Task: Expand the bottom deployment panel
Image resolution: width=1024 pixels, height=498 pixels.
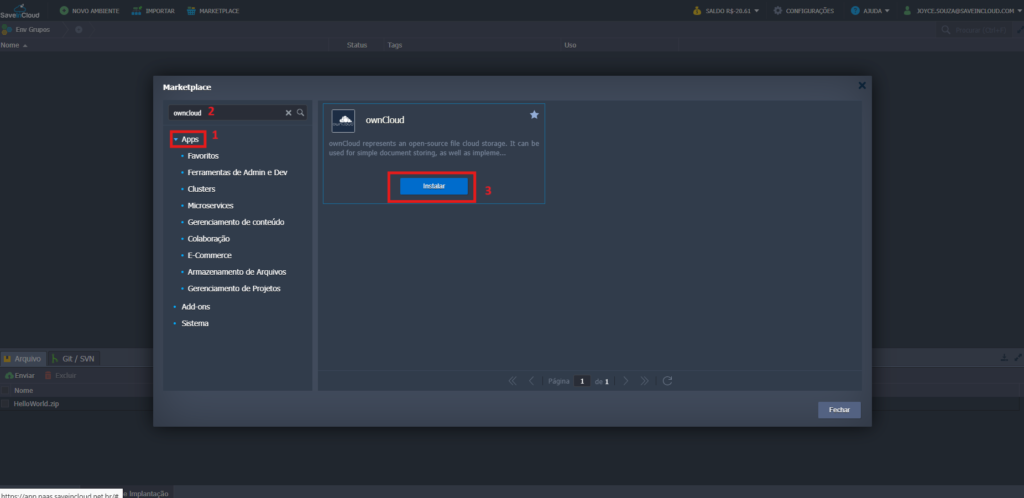Action: pos(1018,358)
